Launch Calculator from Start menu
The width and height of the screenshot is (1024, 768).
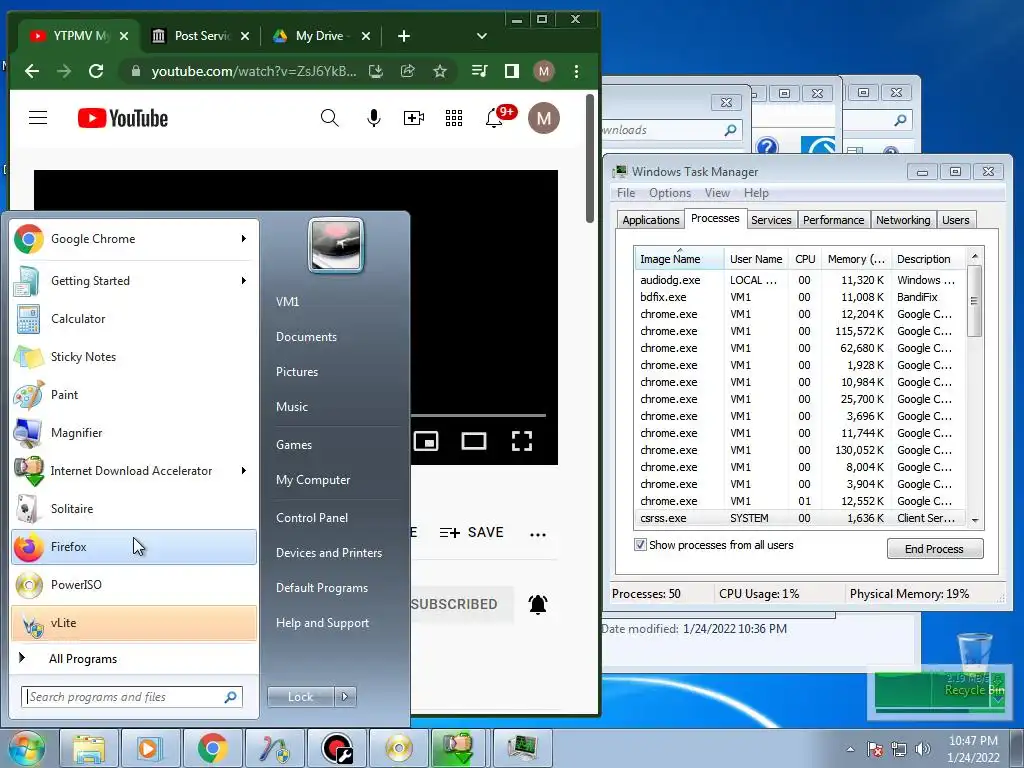click(x=134, y=319)
